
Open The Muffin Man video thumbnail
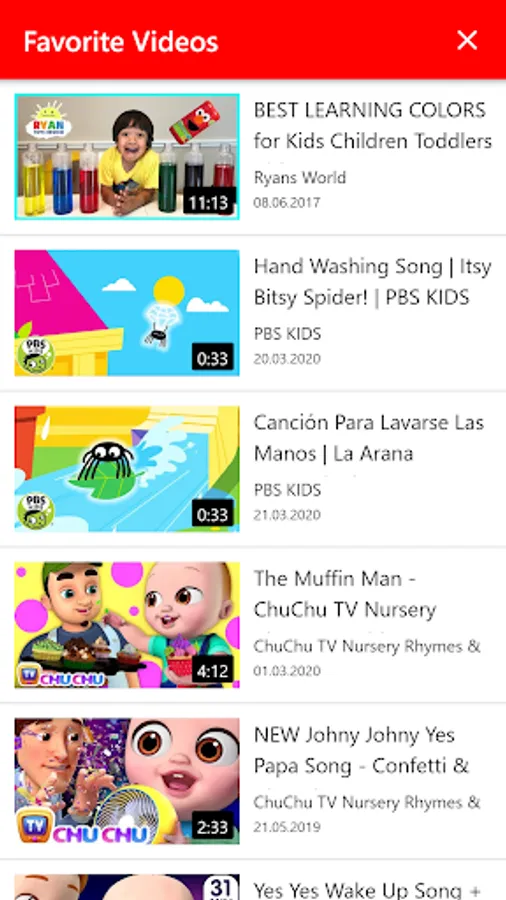[x=127, y=625]
